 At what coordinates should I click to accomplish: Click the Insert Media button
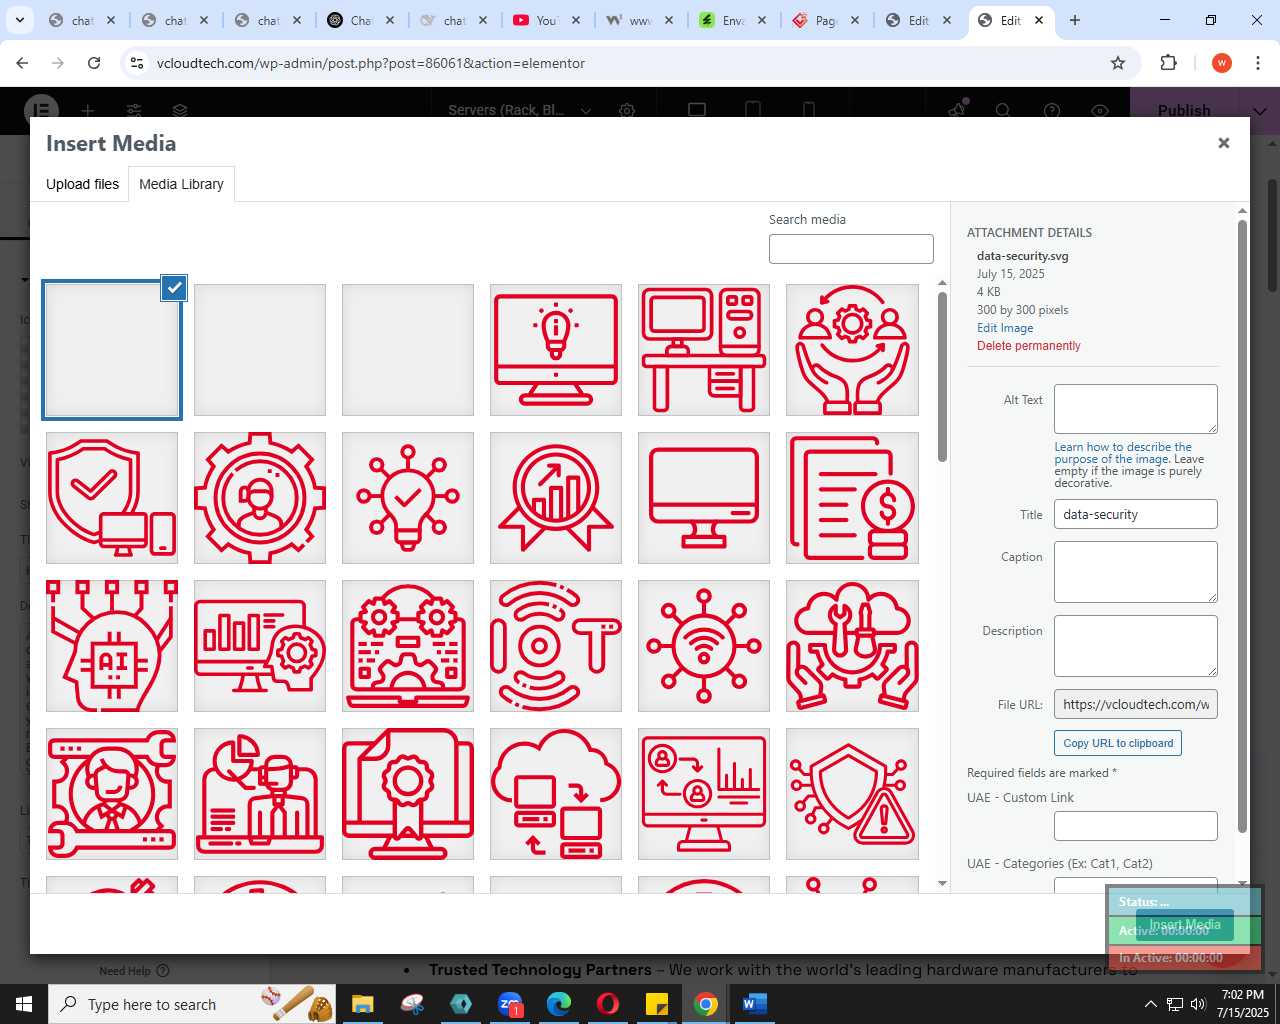[1184, 925]
